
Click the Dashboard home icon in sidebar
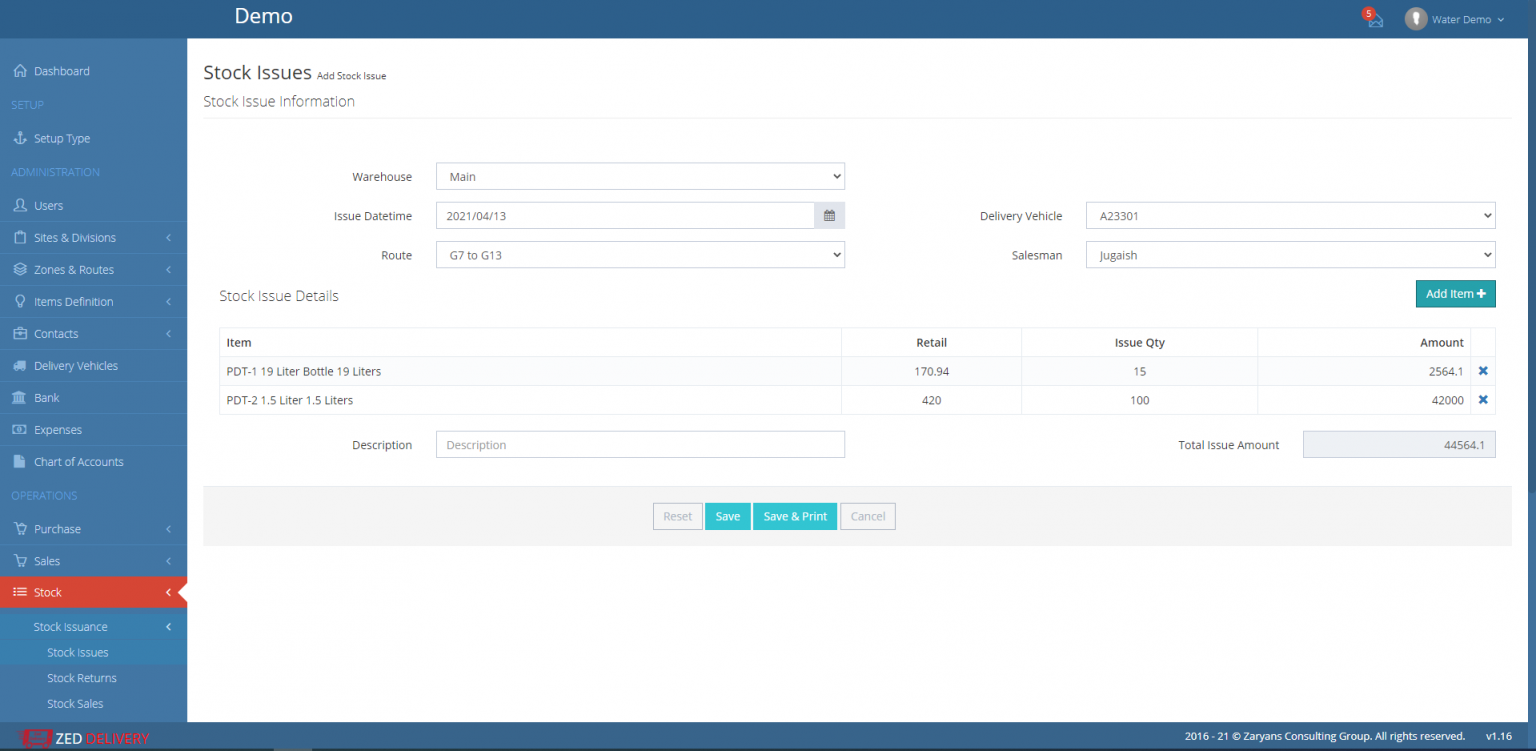[x=19, y=71]
